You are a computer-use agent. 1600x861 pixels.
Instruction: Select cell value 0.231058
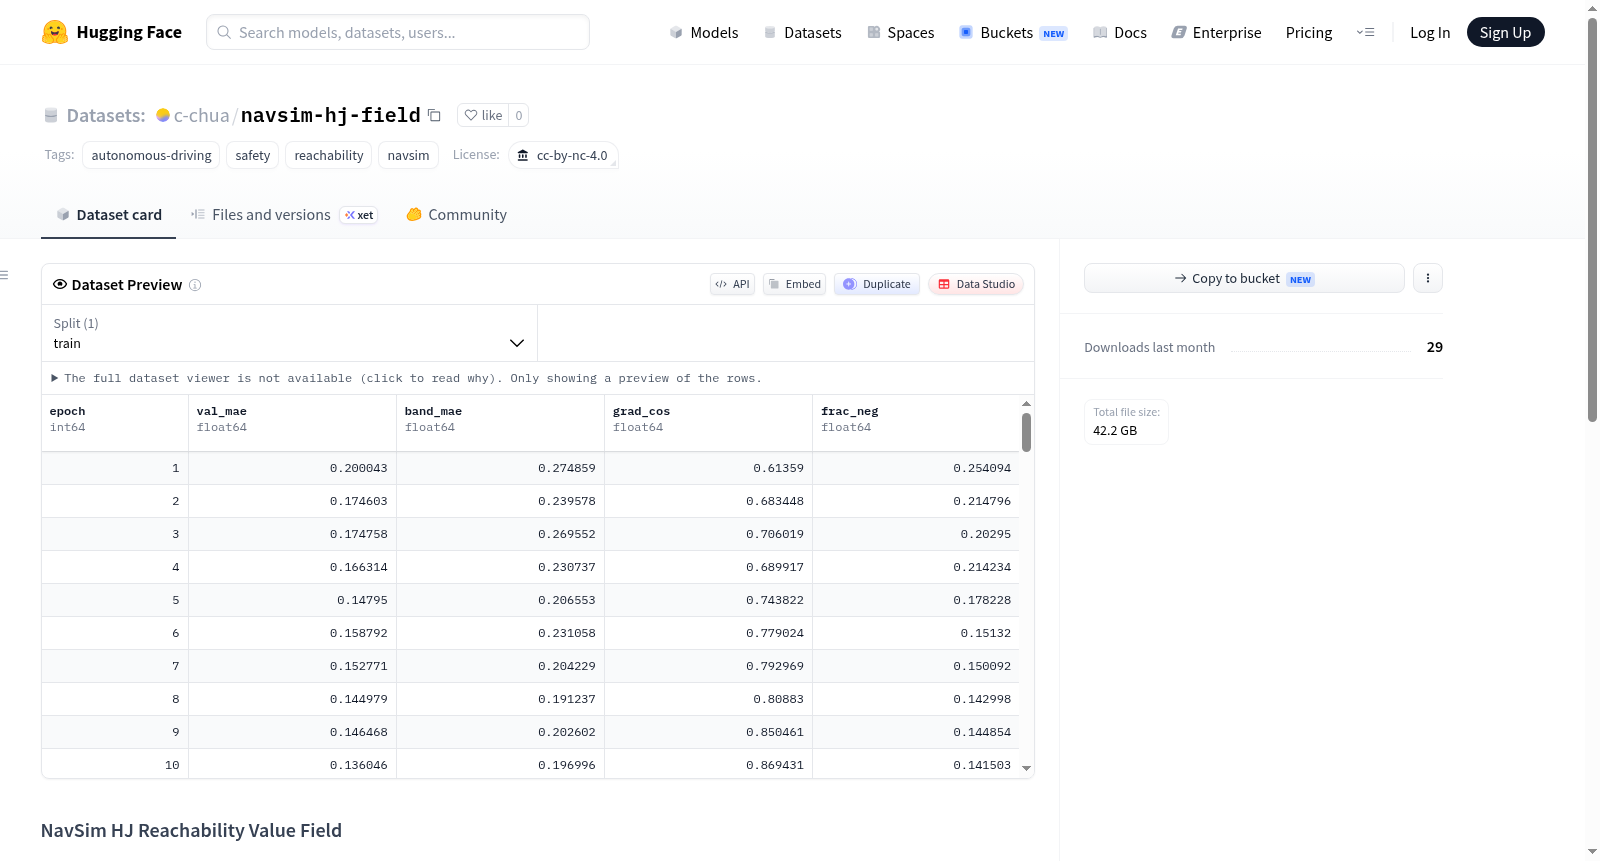pos(566,633)
